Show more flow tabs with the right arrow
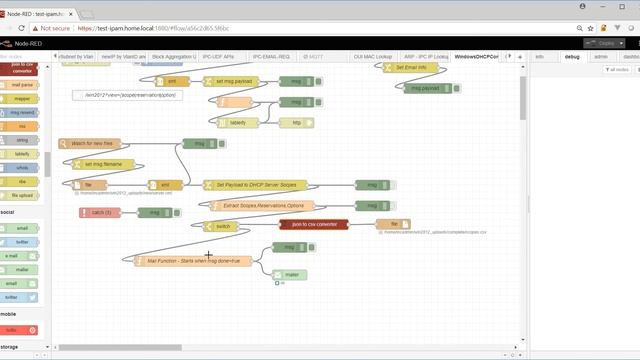Screen dimensions: 640x360 pos(509,56)
